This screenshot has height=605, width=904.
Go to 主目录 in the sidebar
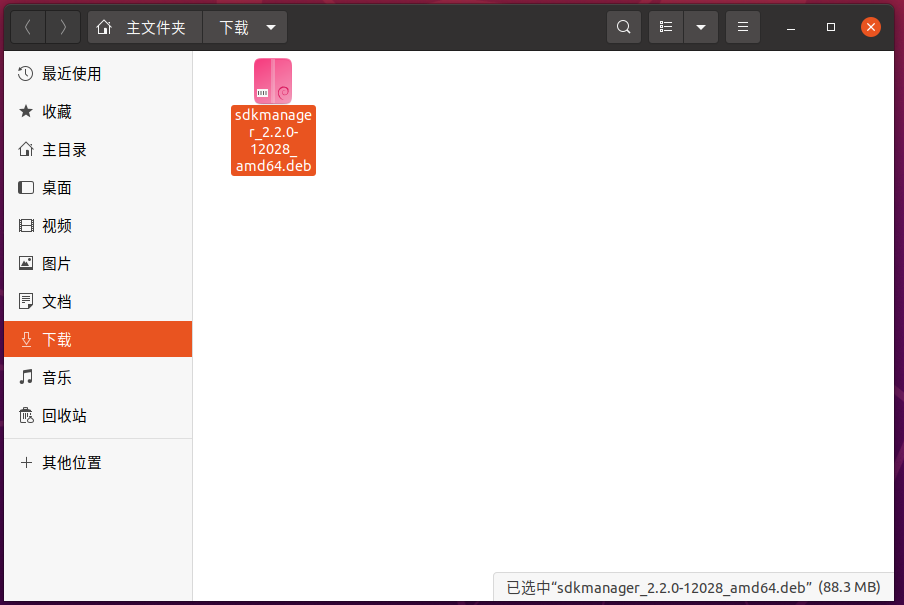click(98, 150)
